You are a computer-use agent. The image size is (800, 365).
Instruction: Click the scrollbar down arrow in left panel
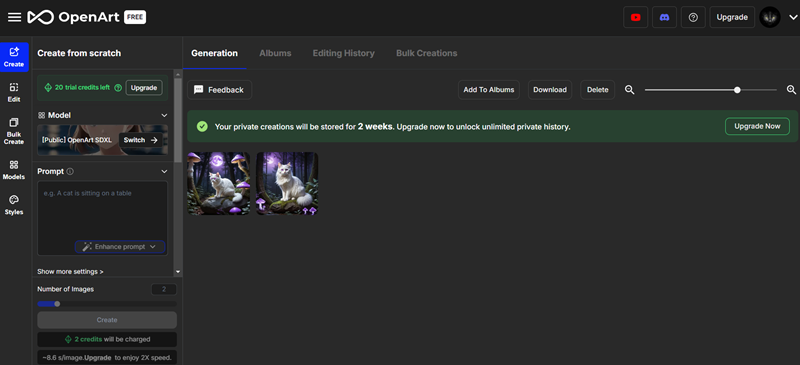[178, 272]
